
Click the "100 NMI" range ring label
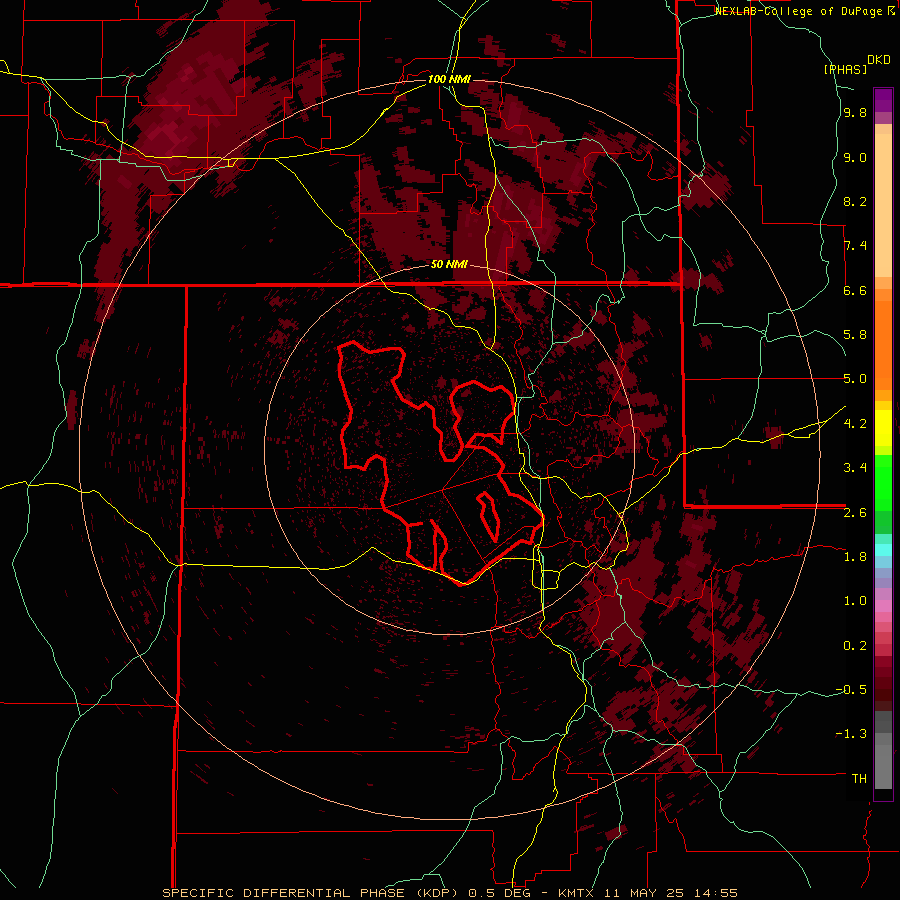[449, 79]
